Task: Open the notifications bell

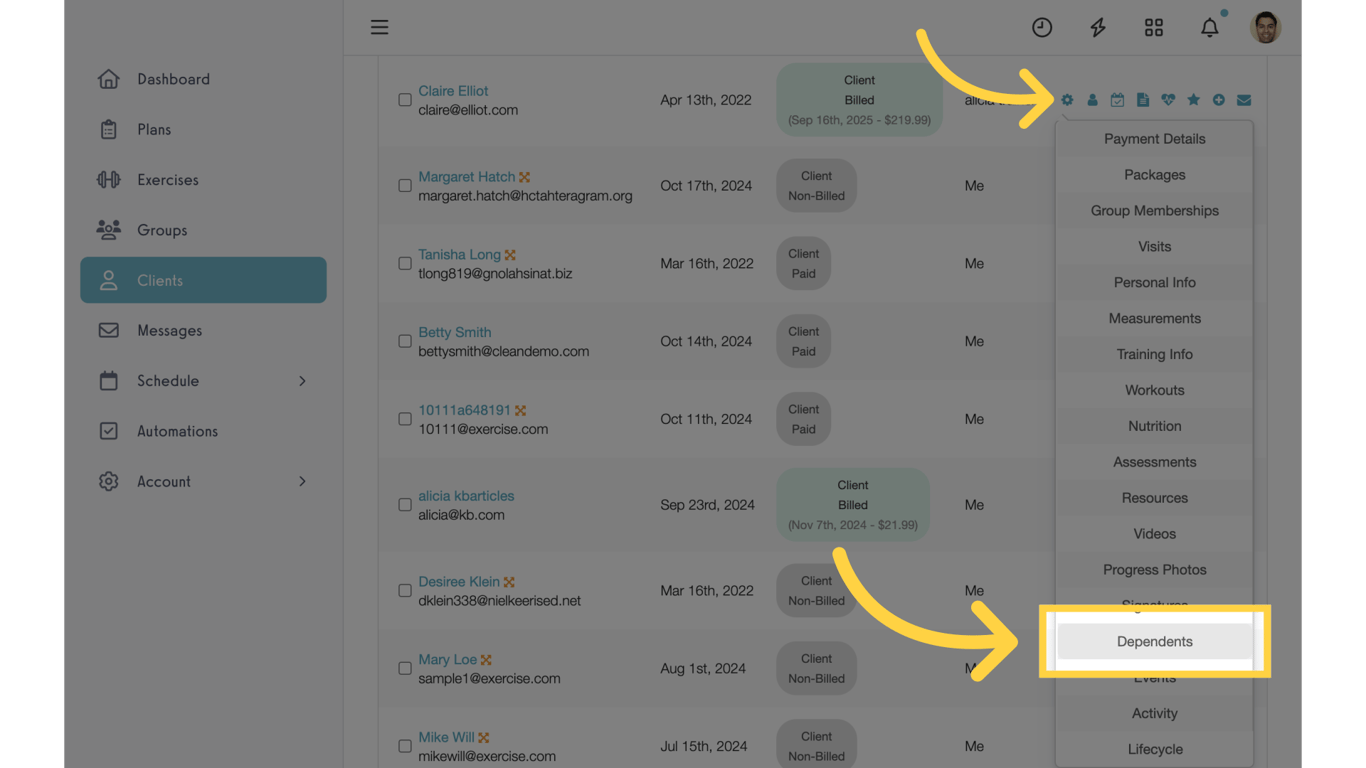Action: click(1210, 27)
